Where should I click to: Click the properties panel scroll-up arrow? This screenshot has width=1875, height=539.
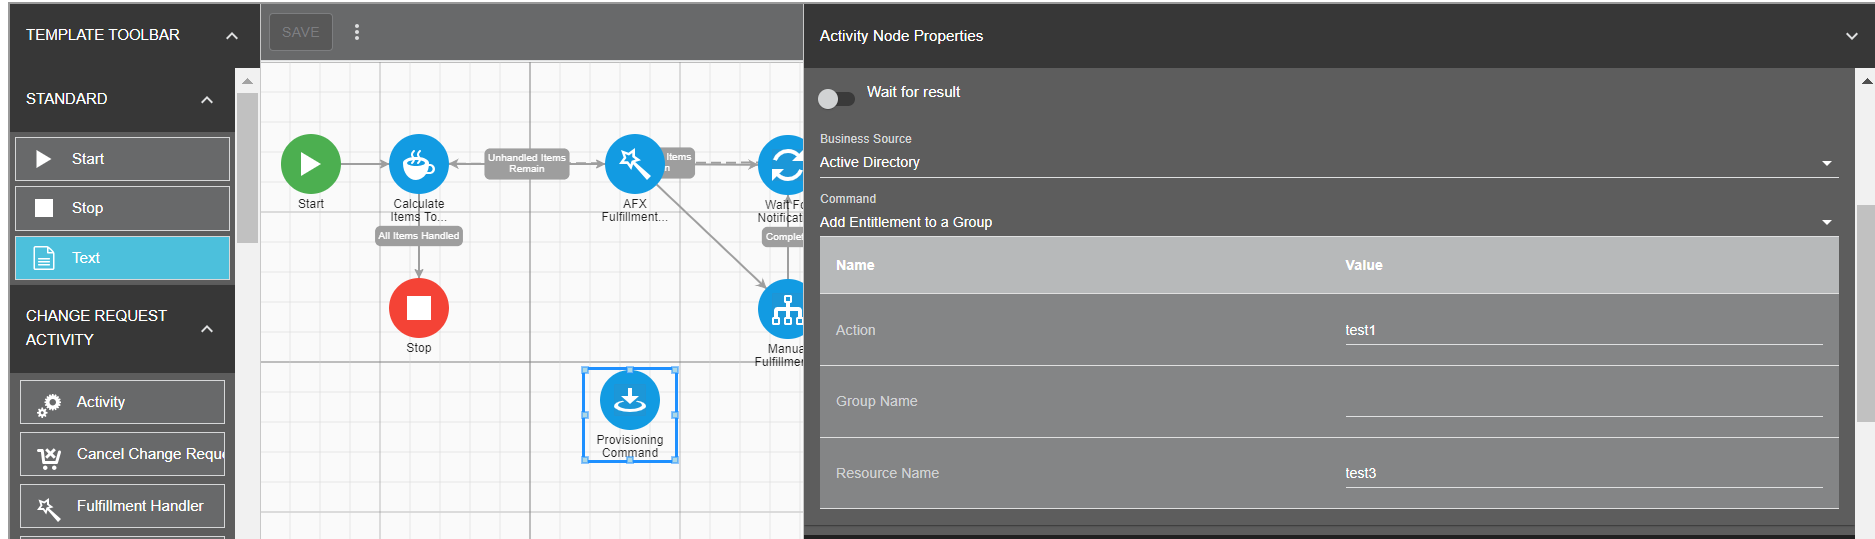coord(1866,81)
